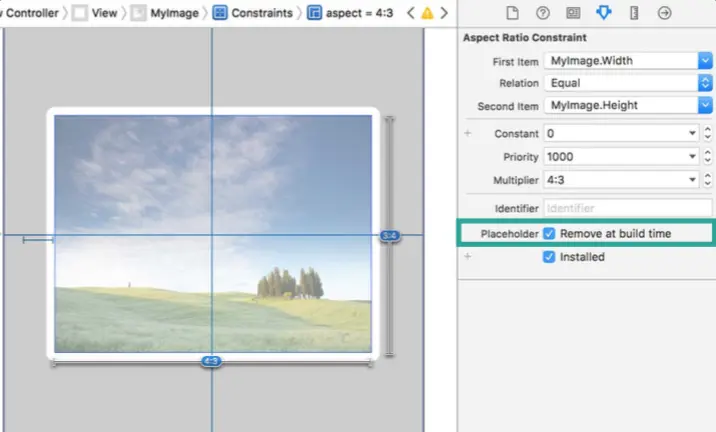Open the File inspector tab
The image size is (716, 432).
[x=512, y=13]
